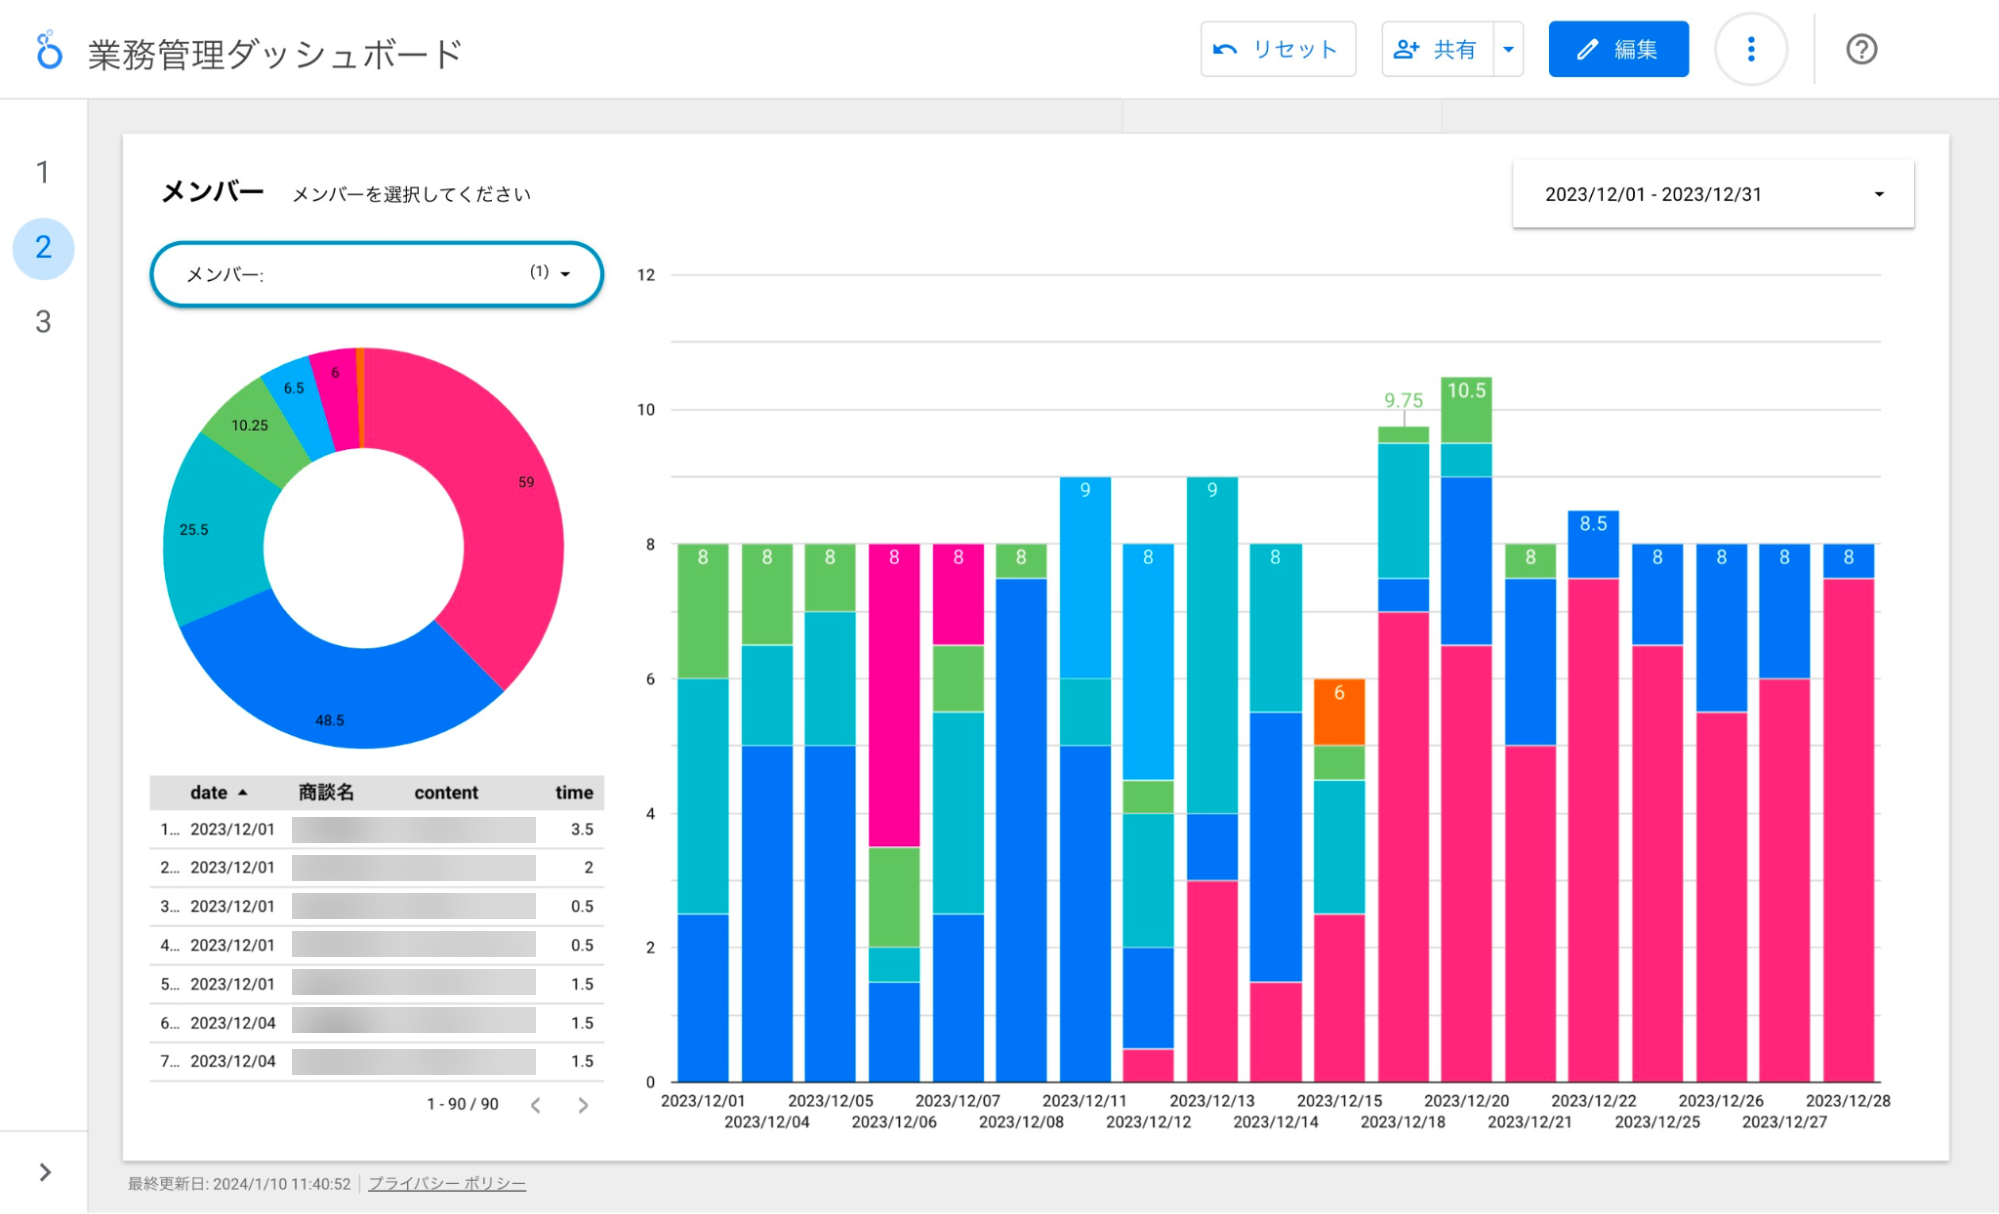
Task: Sort table by date column header
Action: point(209,792)
